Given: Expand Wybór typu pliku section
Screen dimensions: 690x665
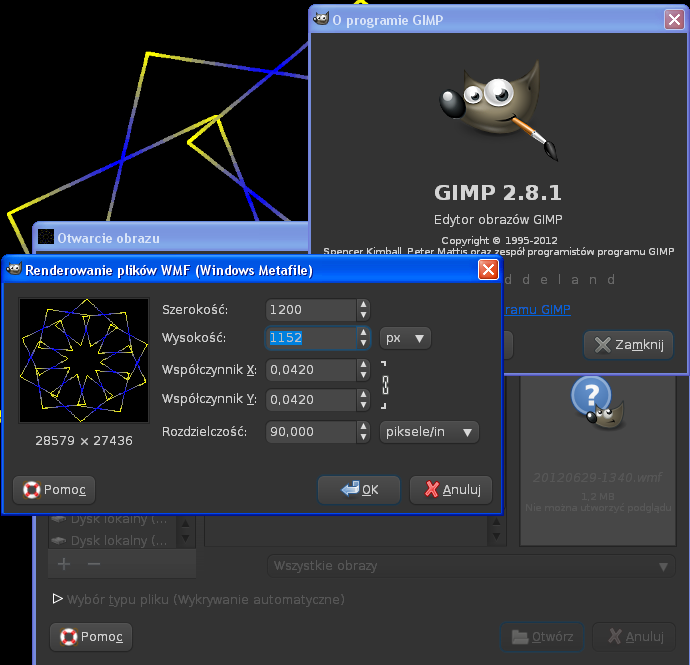Looking at the screenshot, I should coord(57,599).
